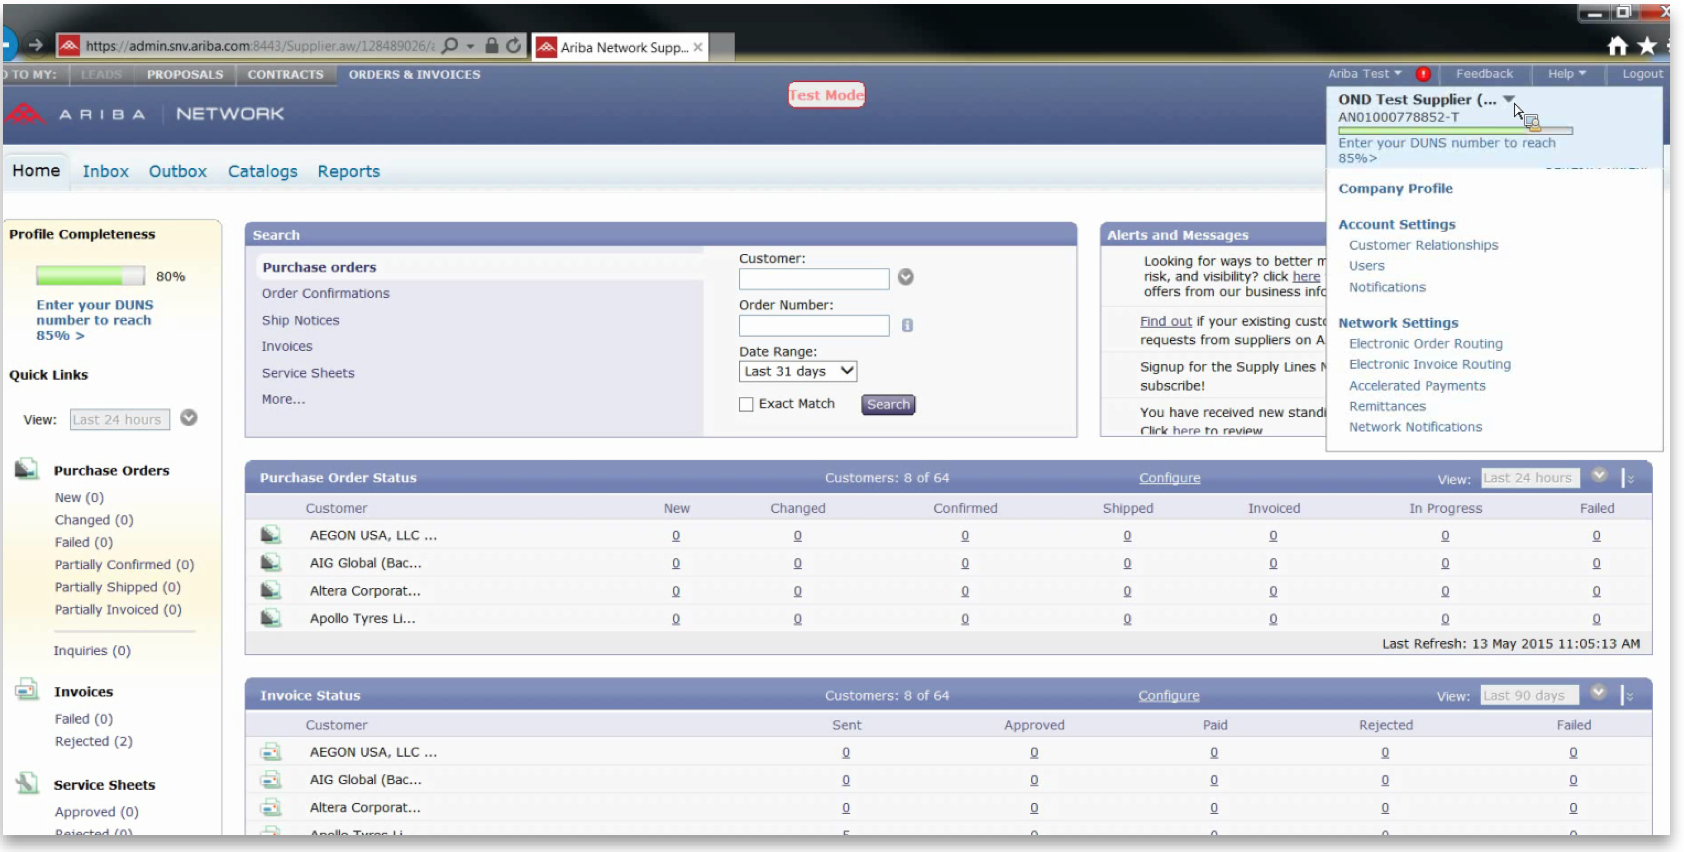Open the Outbox tab

[x=177, y=171]
